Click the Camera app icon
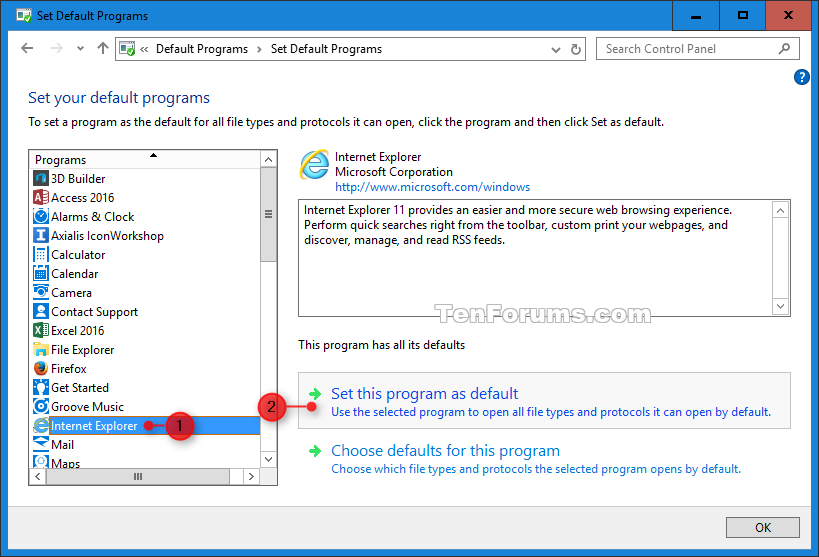This screenshot has width=819, height=557. (x=41, y=292)
